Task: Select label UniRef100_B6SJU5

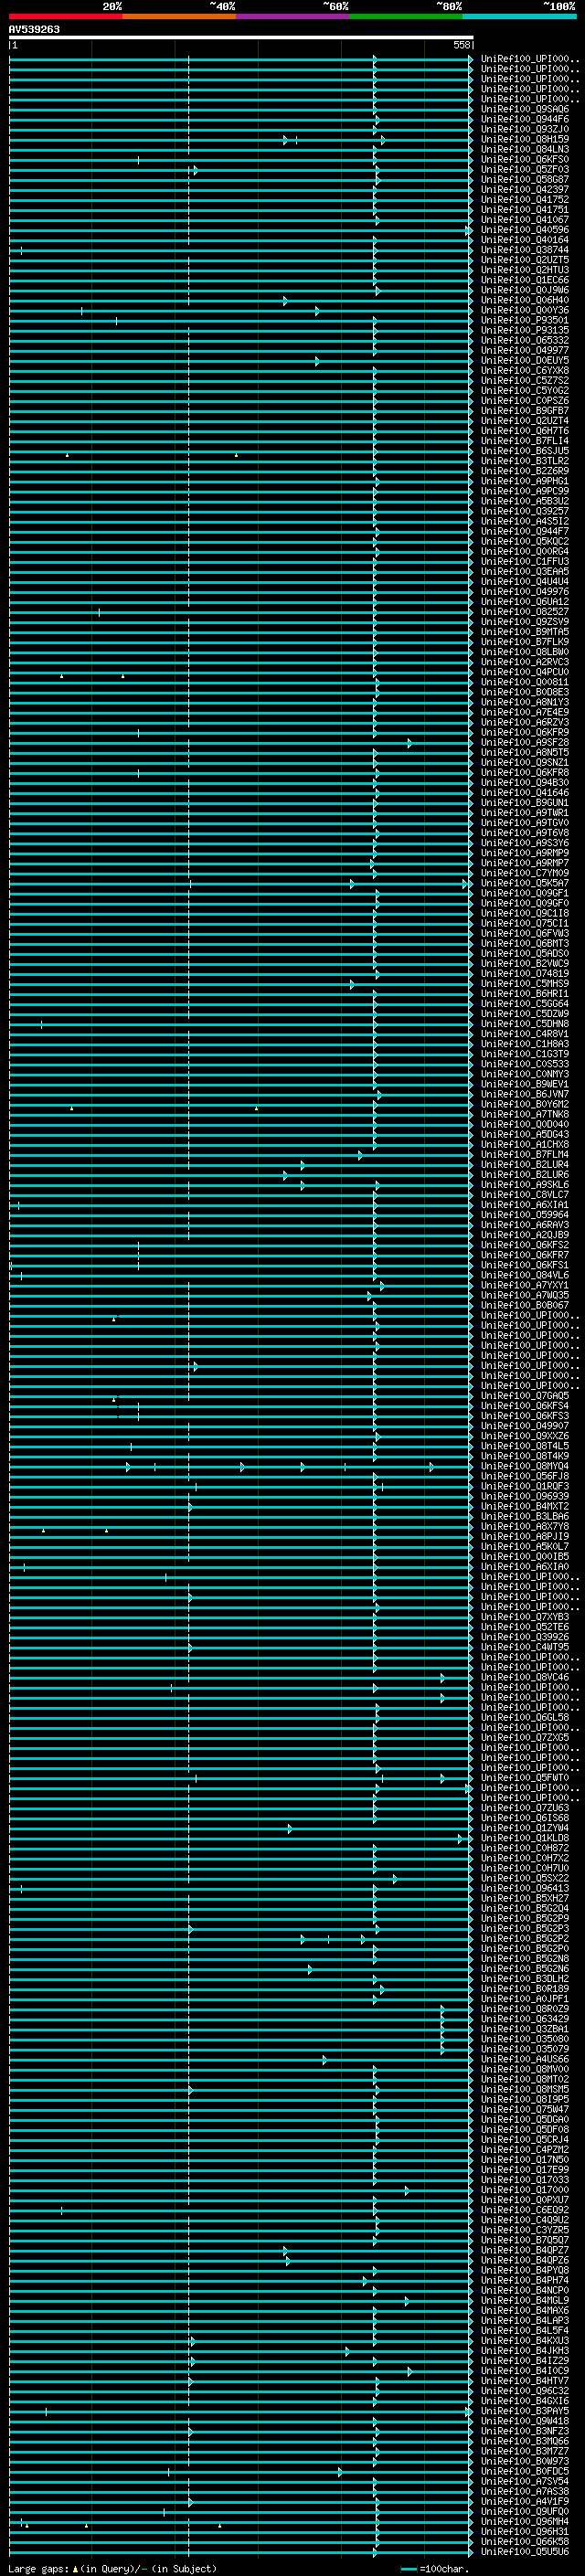Action: click(524, 451)
